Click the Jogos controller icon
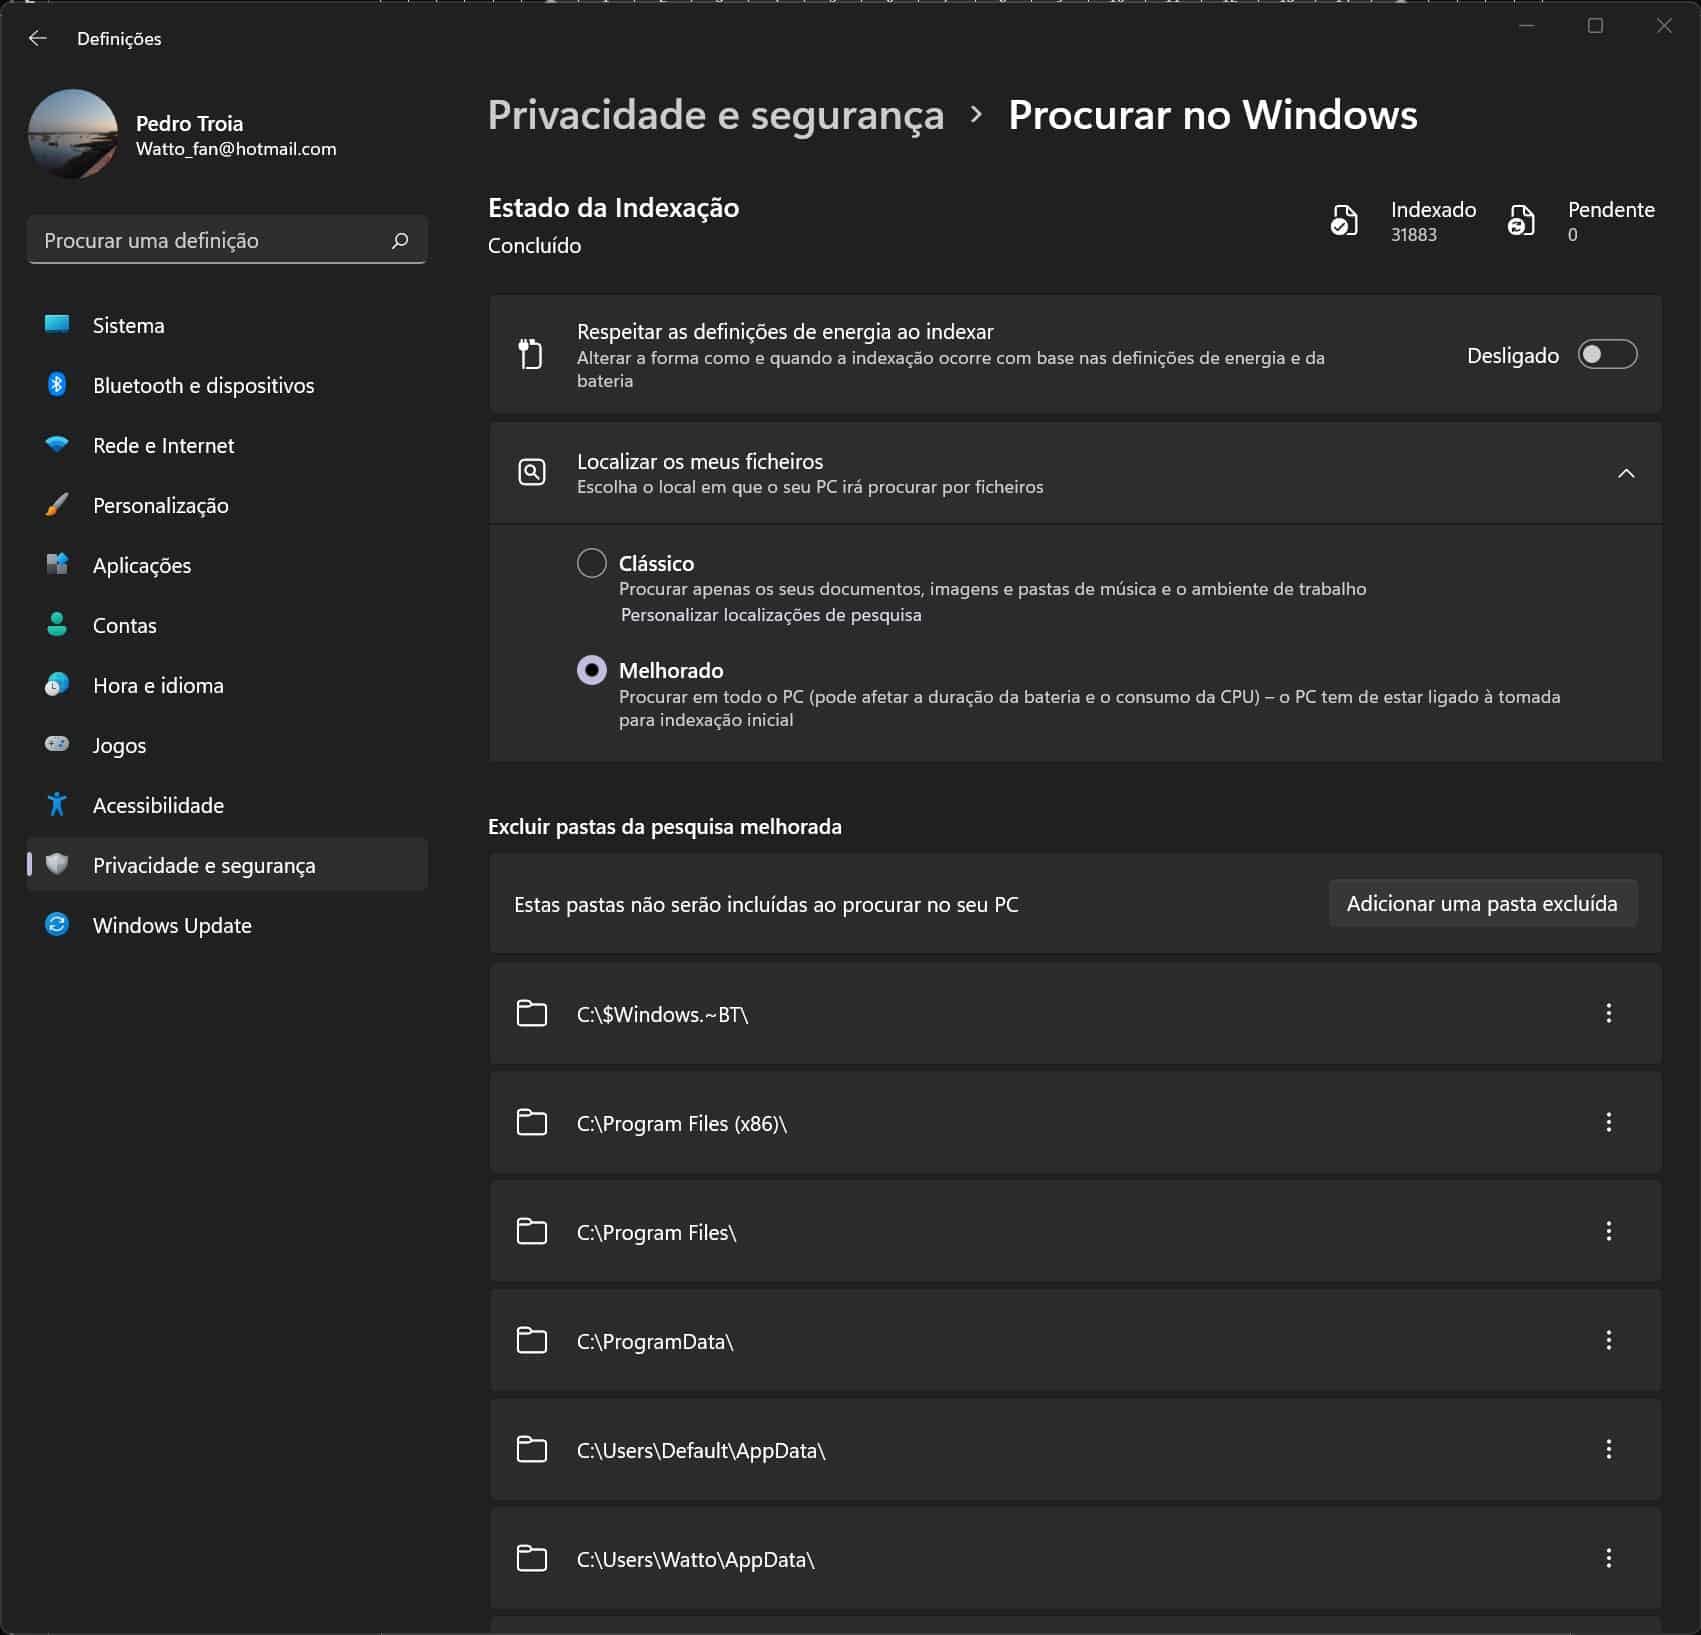1701x1635 pixels. (x=57, y=745)
